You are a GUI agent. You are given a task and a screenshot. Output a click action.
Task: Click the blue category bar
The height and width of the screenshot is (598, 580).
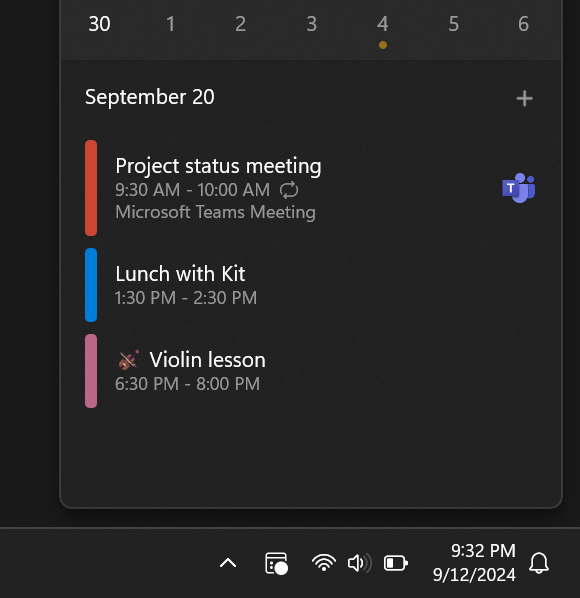coord(91,285)
